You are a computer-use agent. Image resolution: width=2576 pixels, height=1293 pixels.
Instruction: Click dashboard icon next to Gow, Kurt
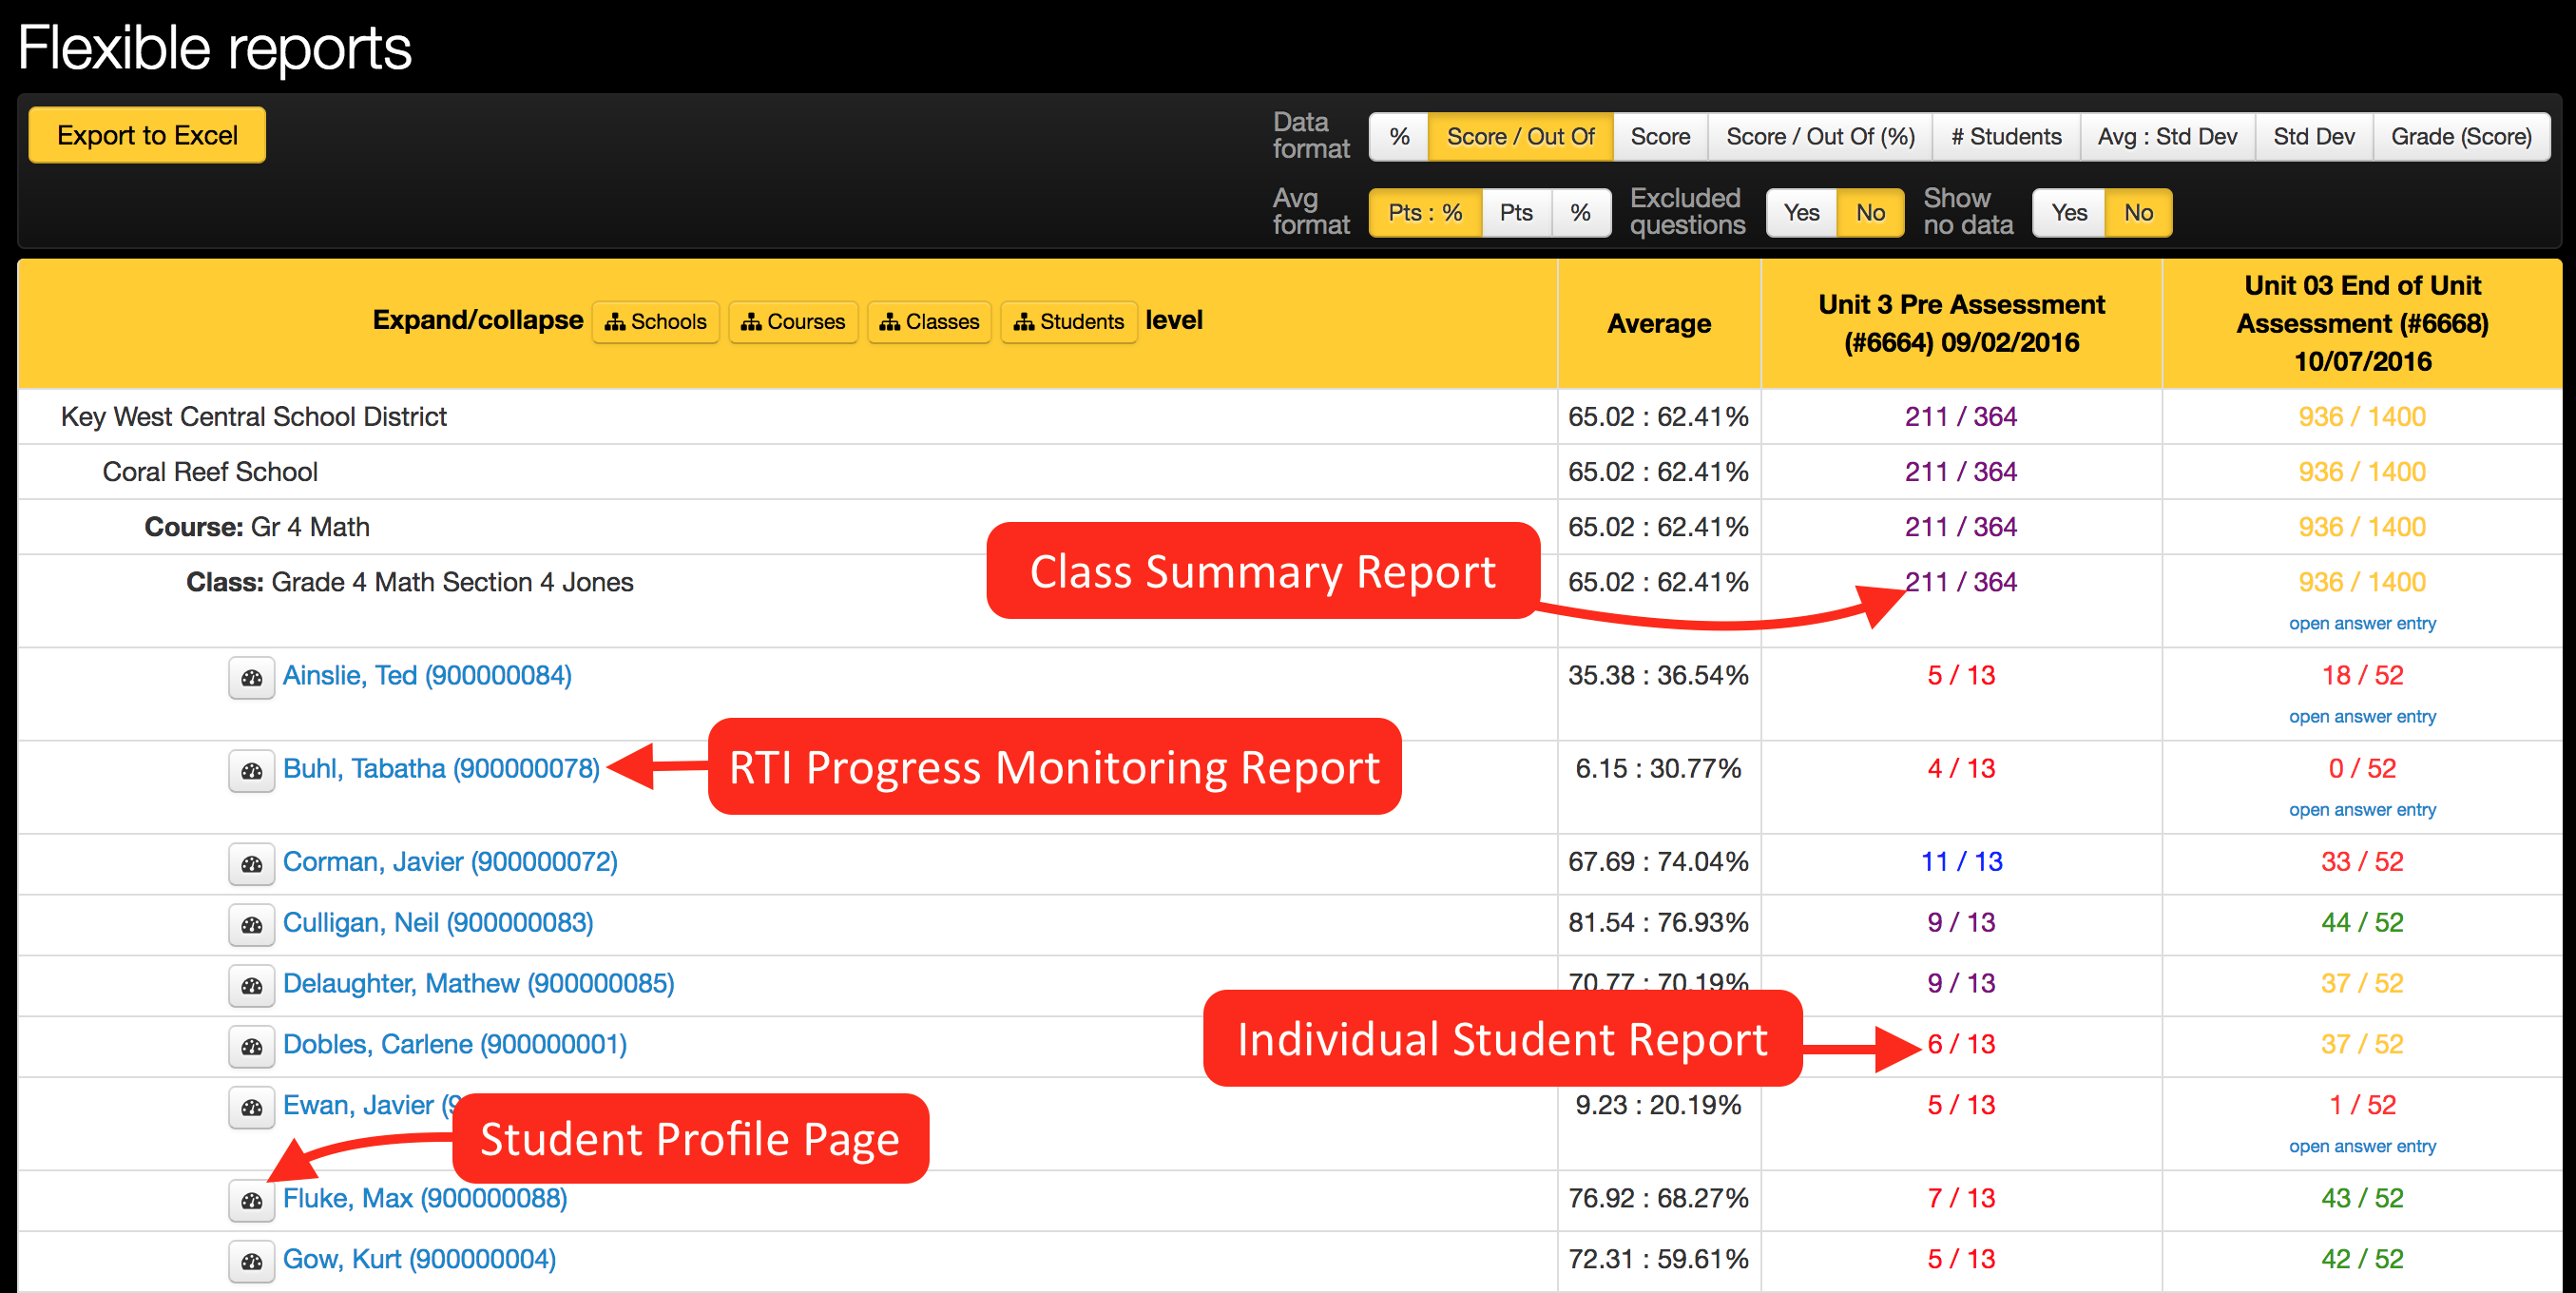(x=251, y=1262)
